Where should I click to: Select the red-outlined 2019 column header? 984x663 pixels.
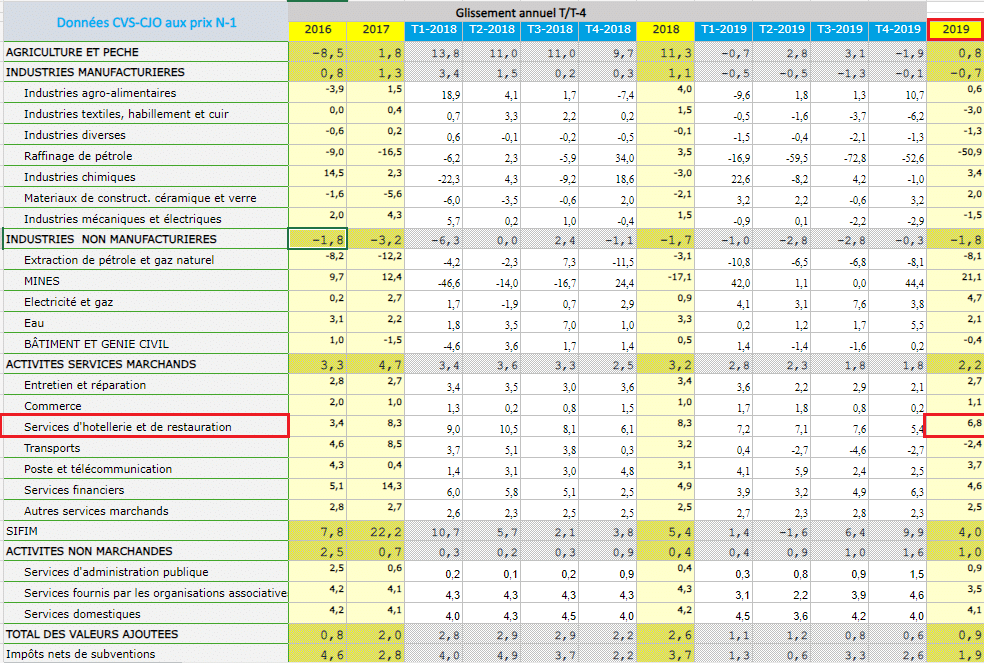pos(955,30)
